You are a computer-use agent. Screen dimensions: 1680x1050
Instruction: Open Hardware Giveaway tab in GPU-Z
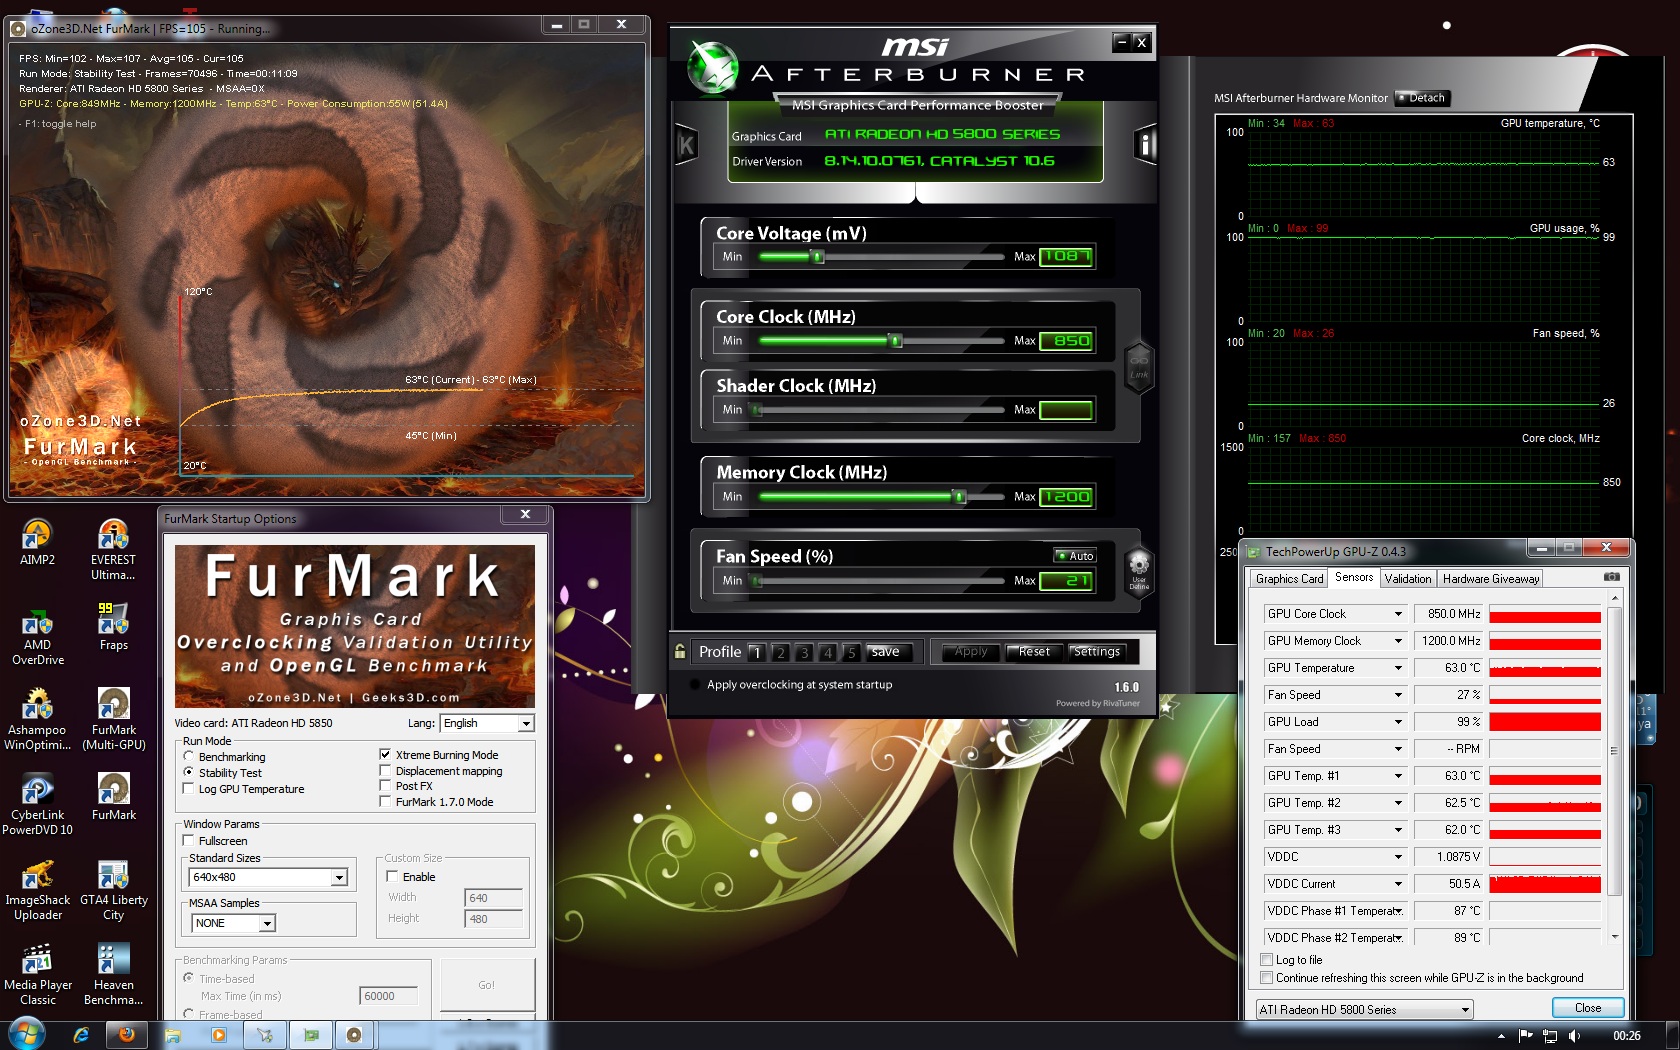[x=1491, y=579]
